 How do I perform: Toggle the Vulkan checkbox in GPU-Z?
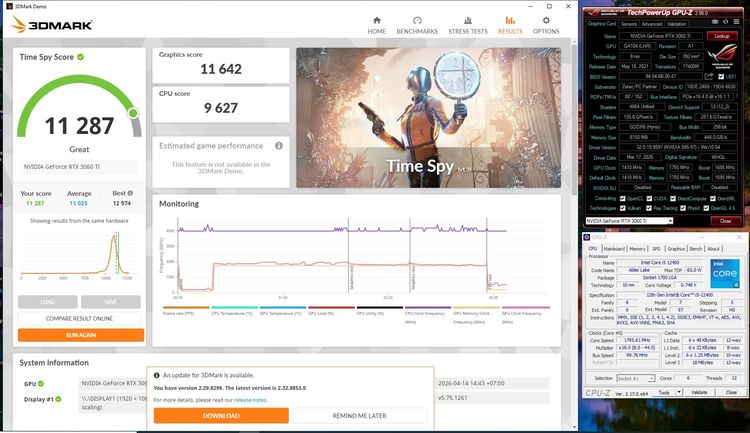pyautogui.click(x=622, y=208)
